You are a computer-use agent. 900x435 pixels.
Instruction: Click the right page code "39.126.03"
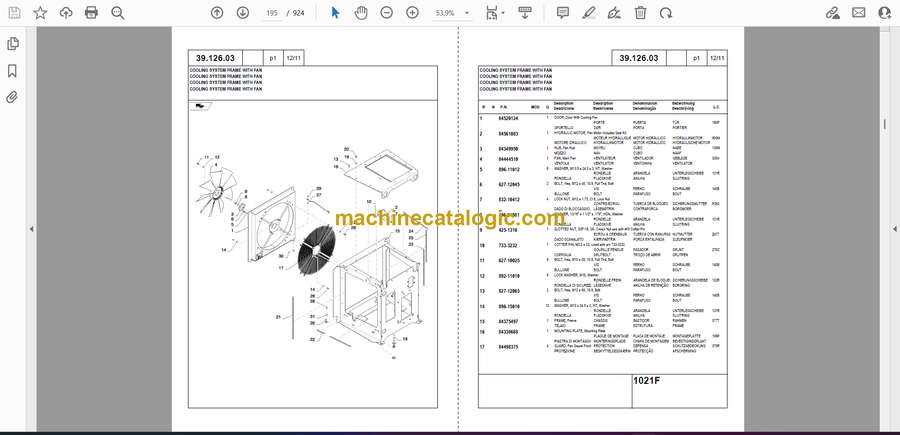(639, 58)
